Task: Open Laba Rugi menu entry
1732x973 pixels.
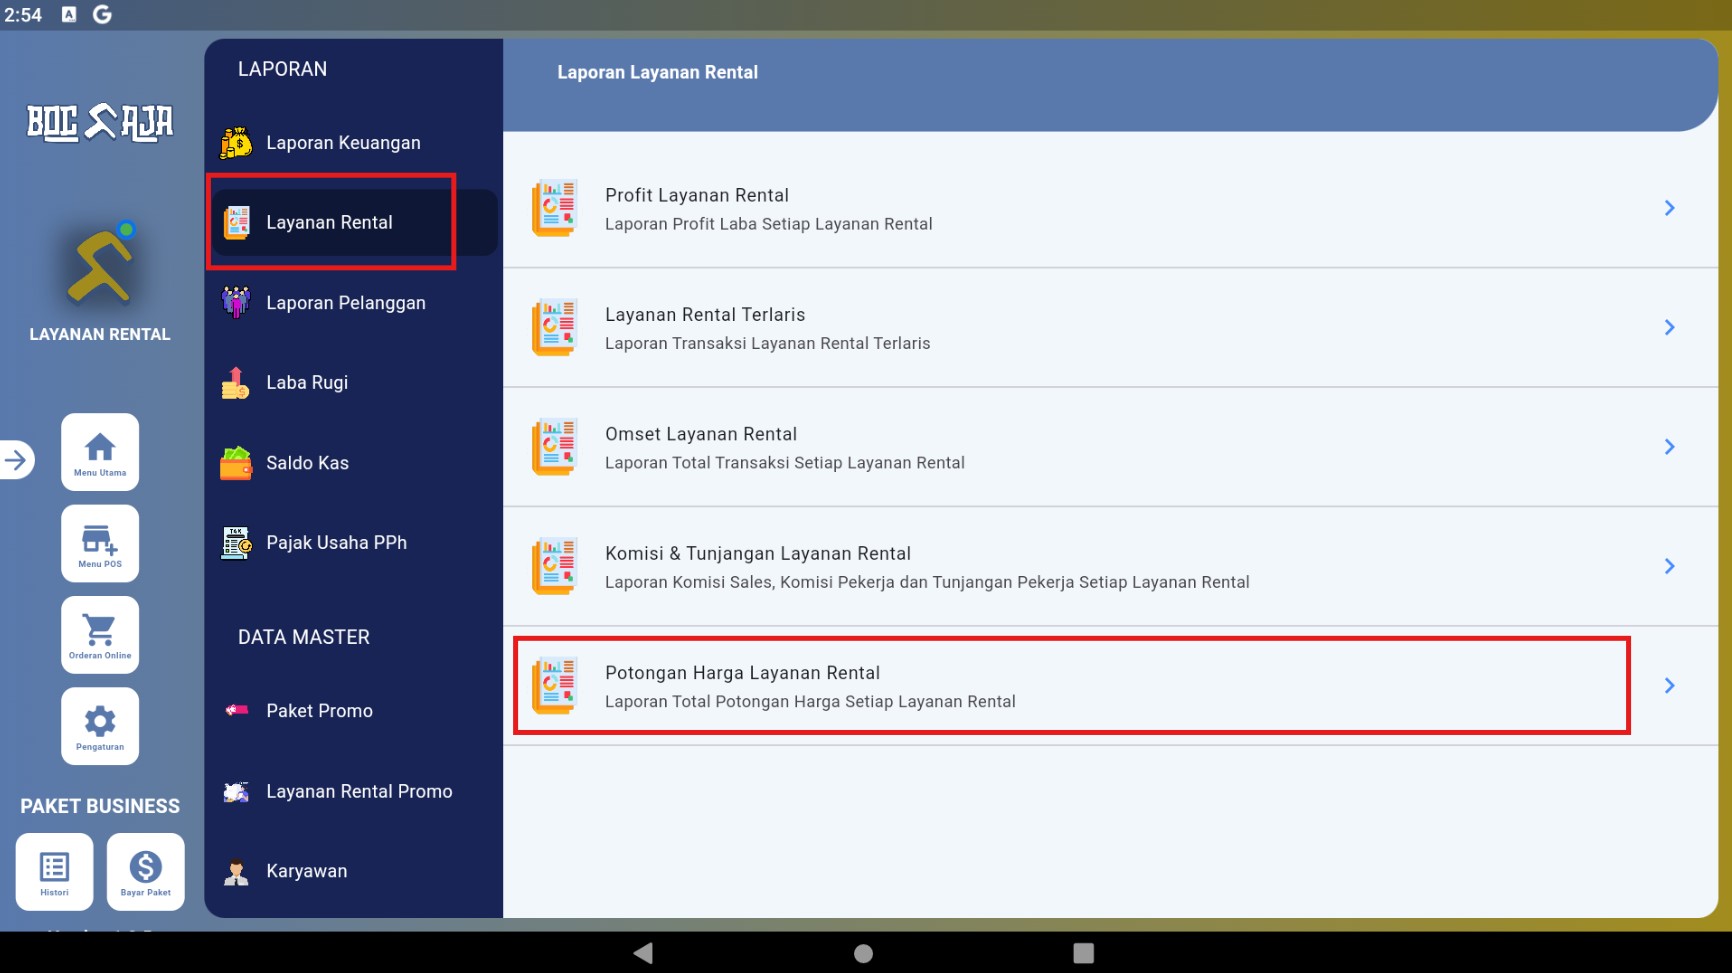Action: coord(353,383)
